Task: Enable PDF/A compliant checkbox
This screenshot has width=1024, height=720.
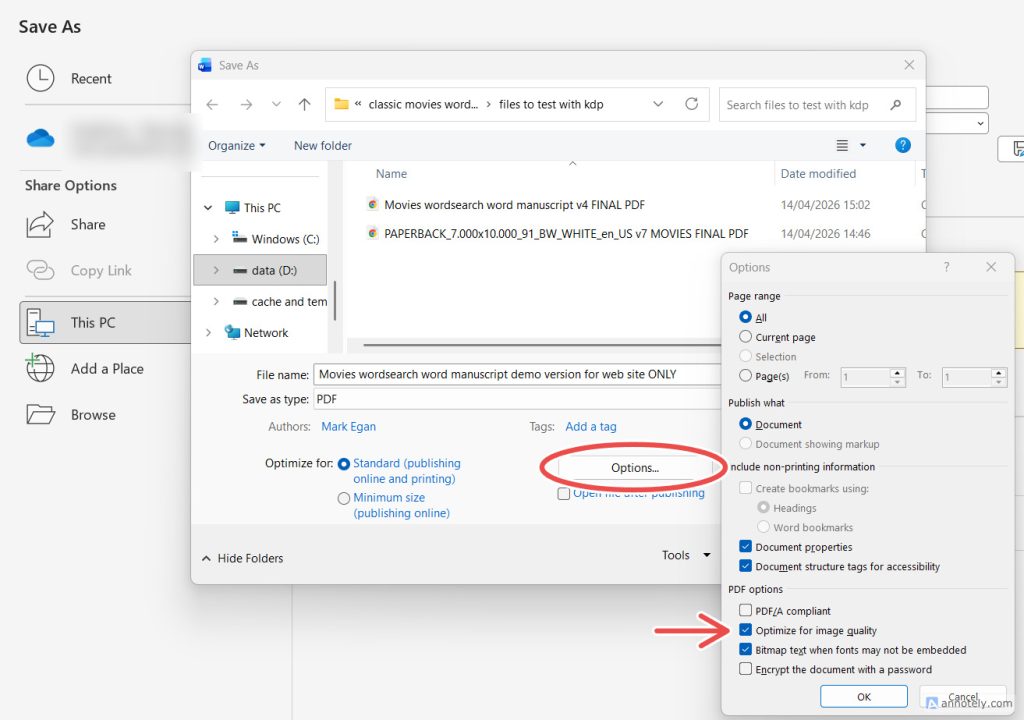Action: point(745,610)
